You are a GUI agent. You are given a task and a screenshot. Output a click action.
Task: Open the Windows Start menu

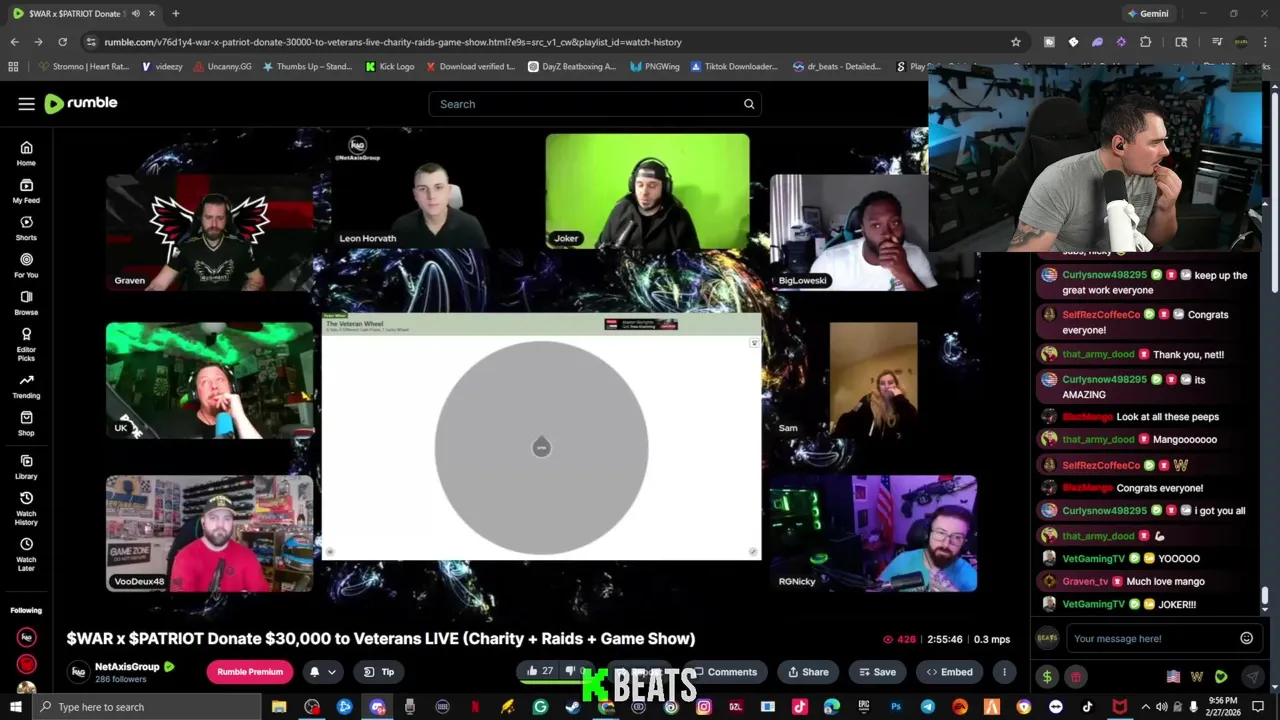click(x=15, y=707)
